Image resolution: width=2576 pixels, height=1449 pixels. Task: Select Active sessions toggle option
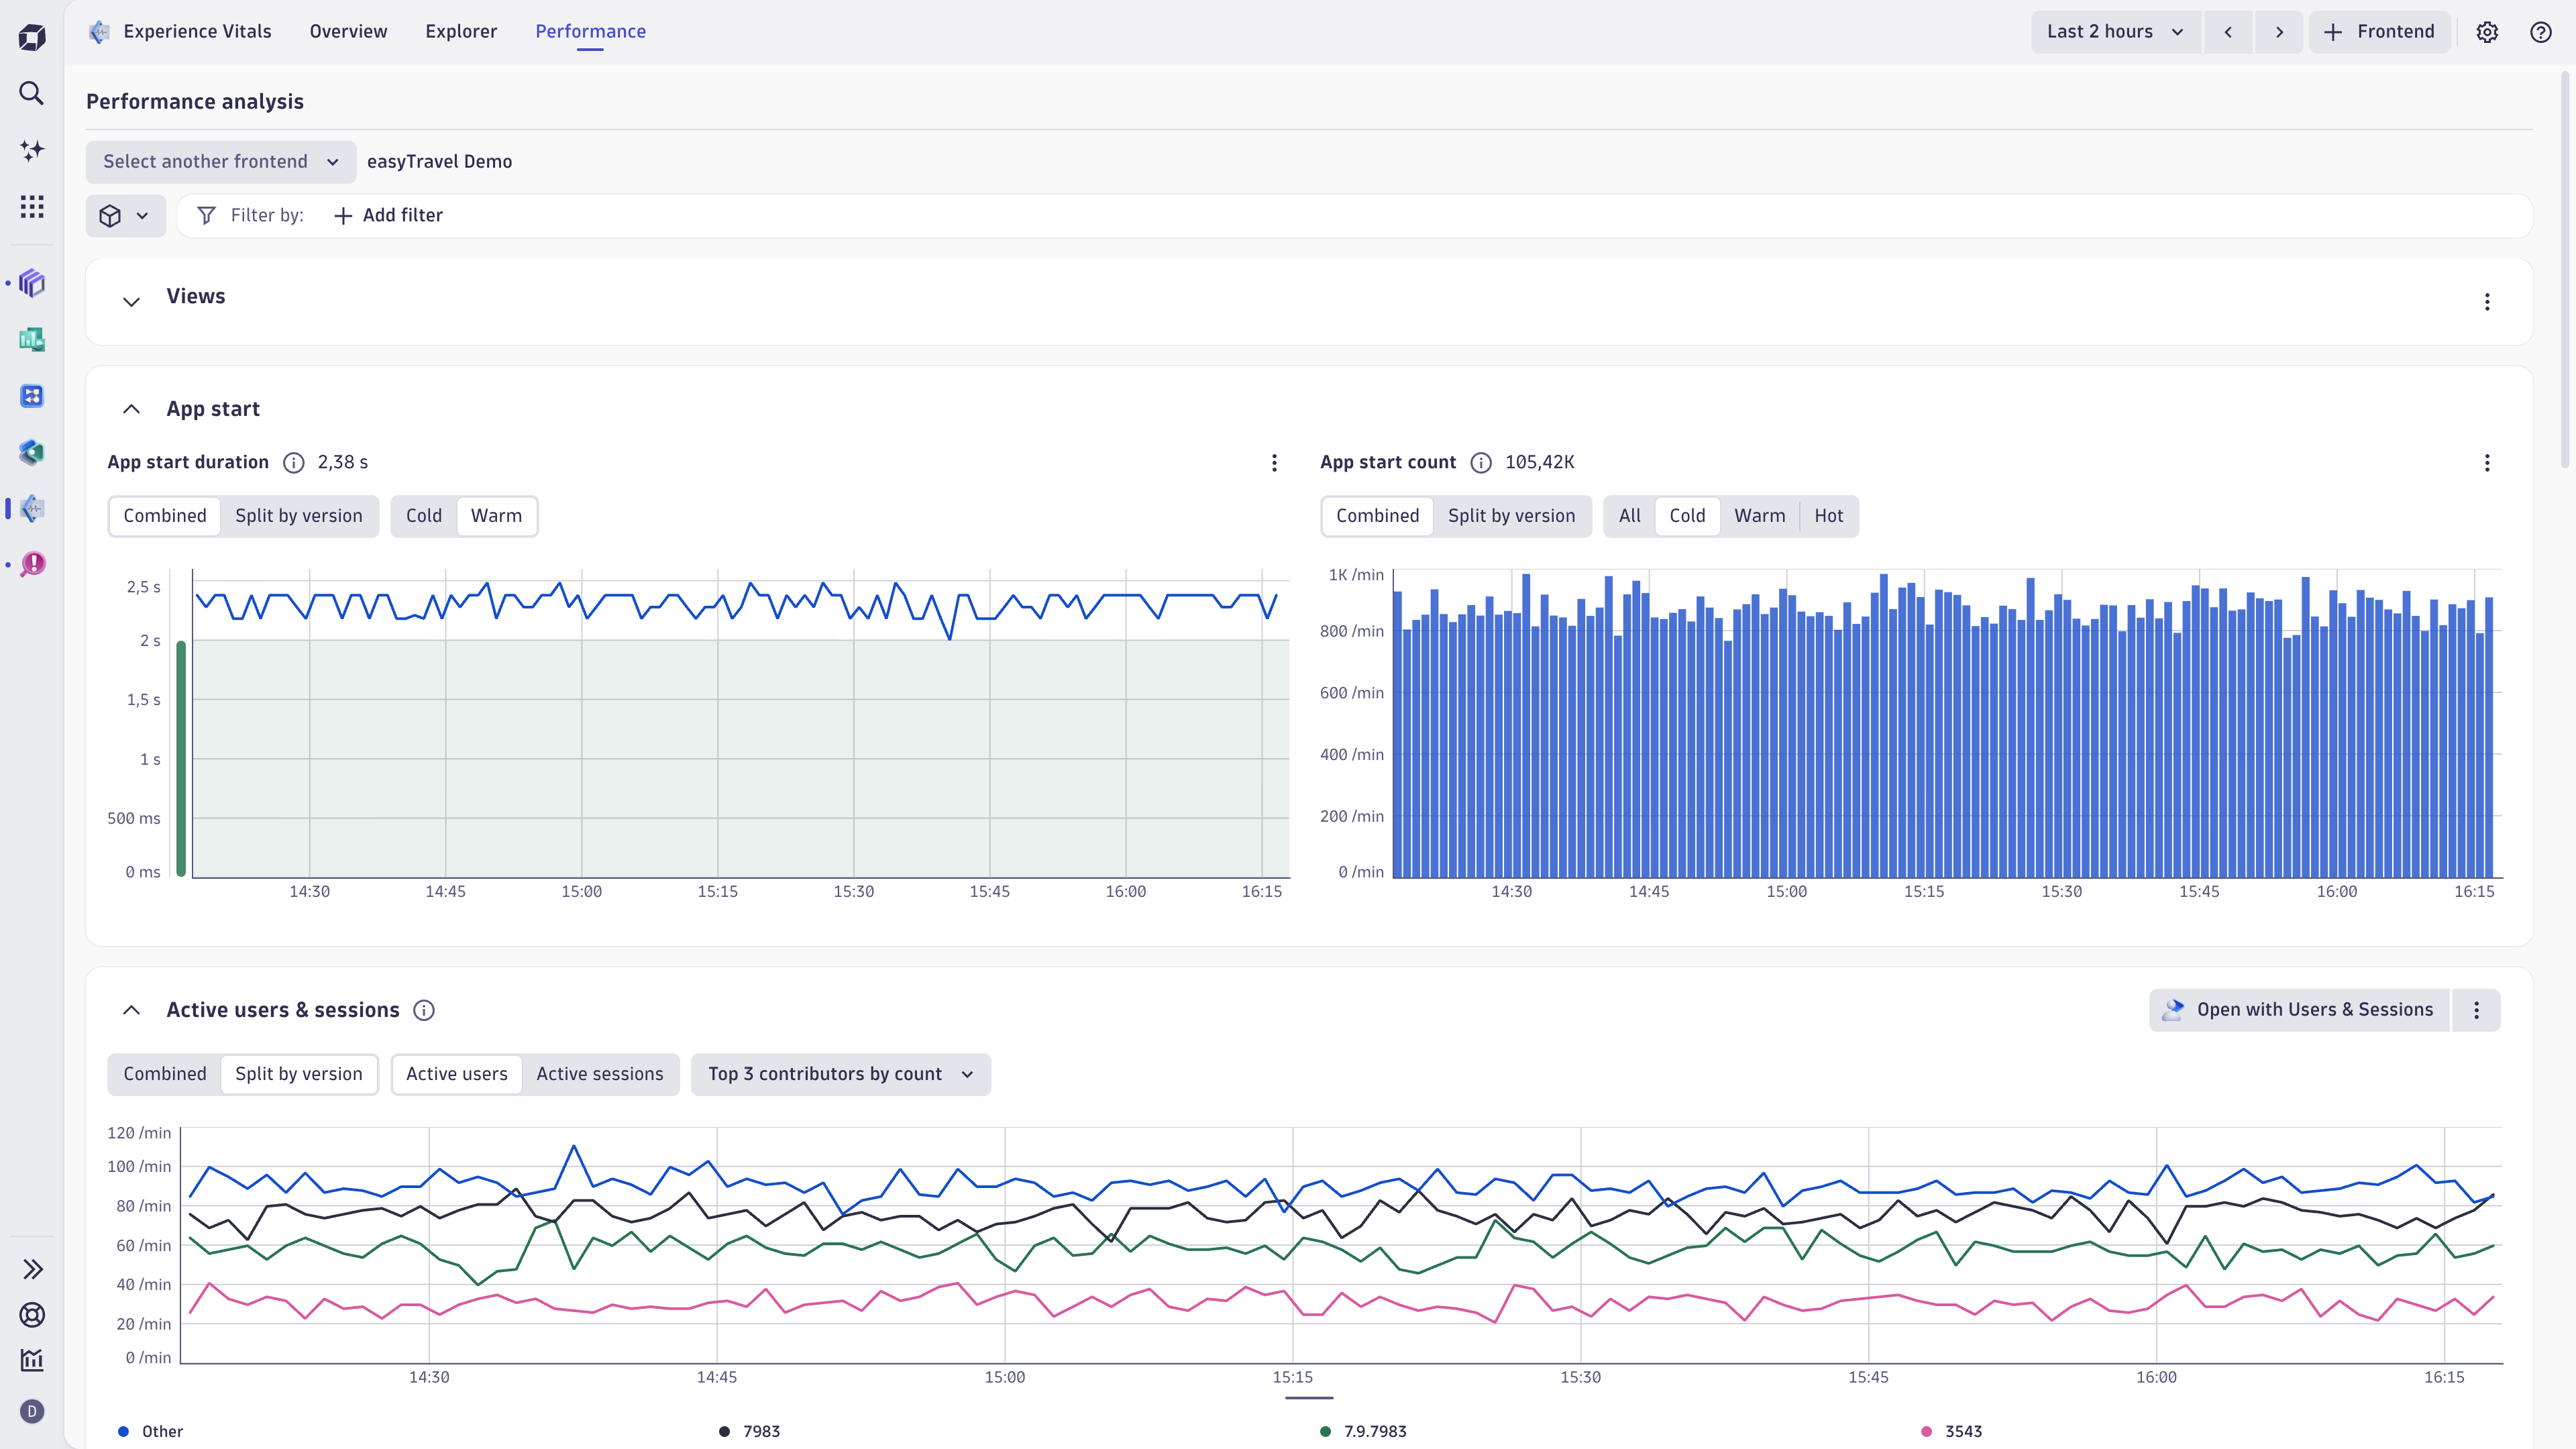[599, 1074]
